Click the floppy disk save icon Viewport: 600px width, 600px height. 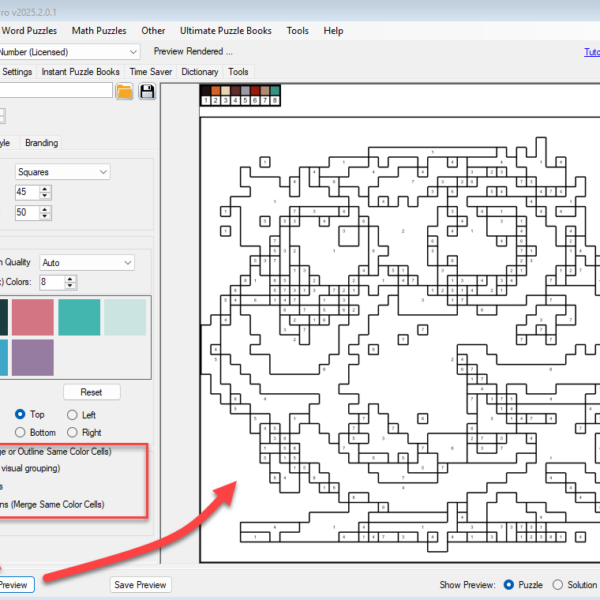147,92
